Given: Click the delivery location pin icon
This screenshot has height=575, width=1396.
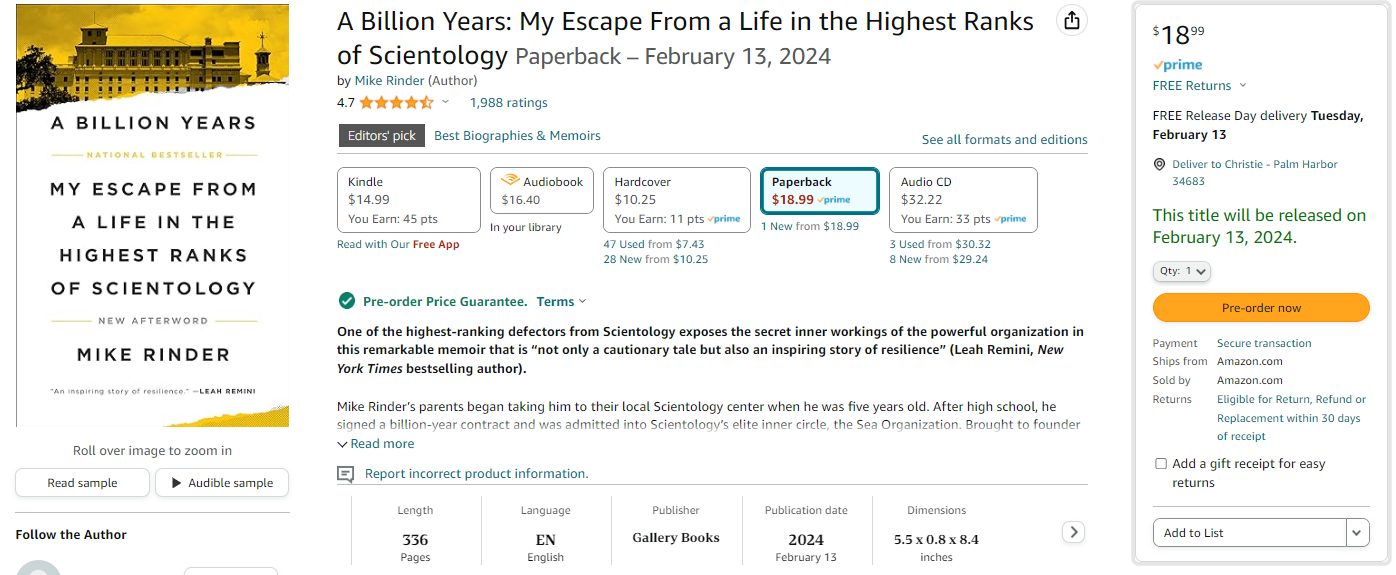Looking at the screenshot, I should 1159,164.
